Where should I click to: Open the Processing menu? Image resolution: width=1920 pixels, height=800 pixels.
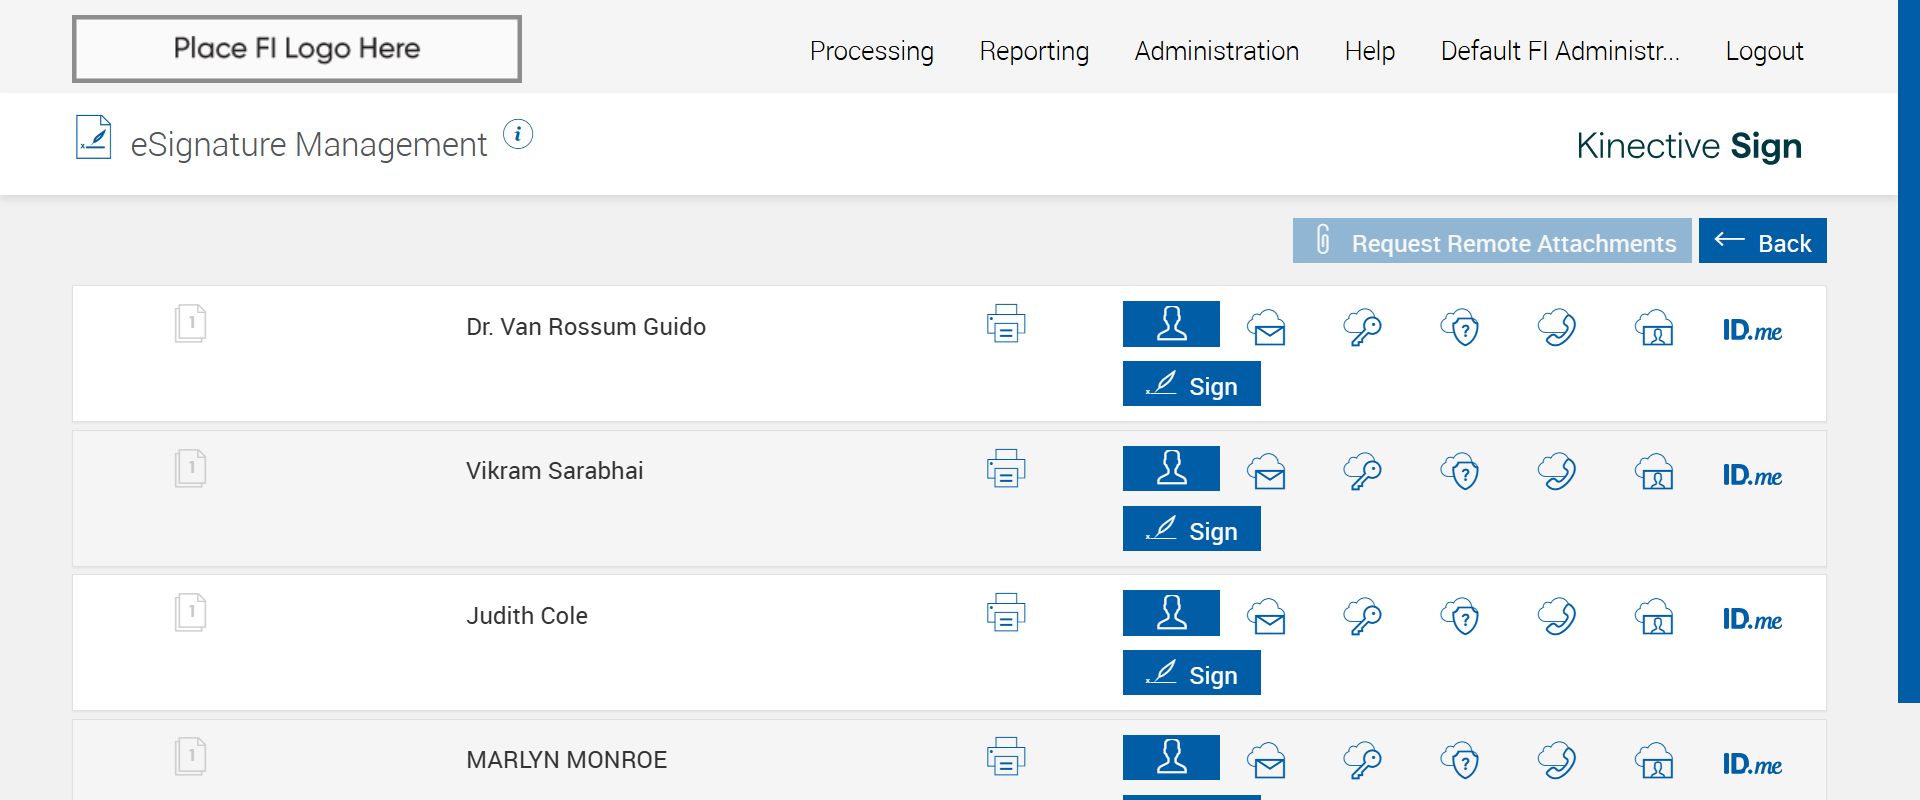click(872, 51)
